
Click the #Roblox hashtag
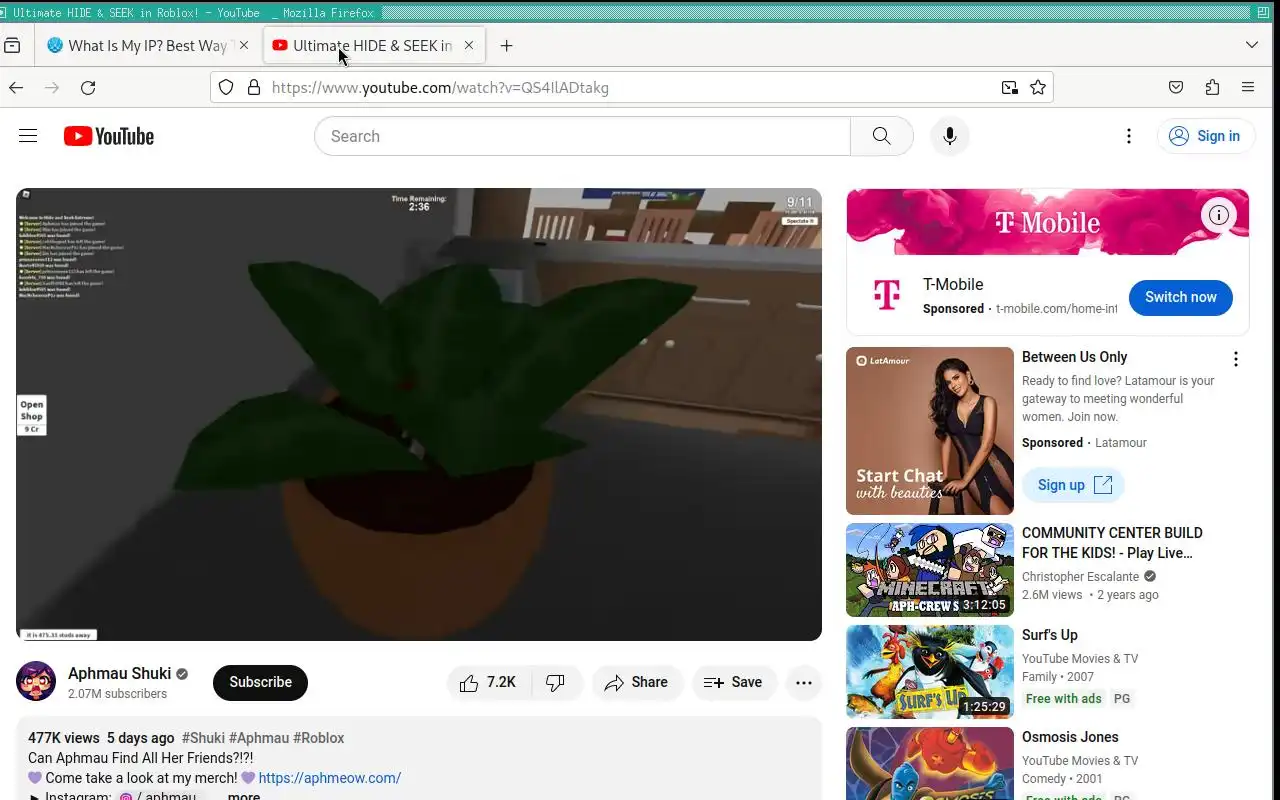click(x=318, y=738)
